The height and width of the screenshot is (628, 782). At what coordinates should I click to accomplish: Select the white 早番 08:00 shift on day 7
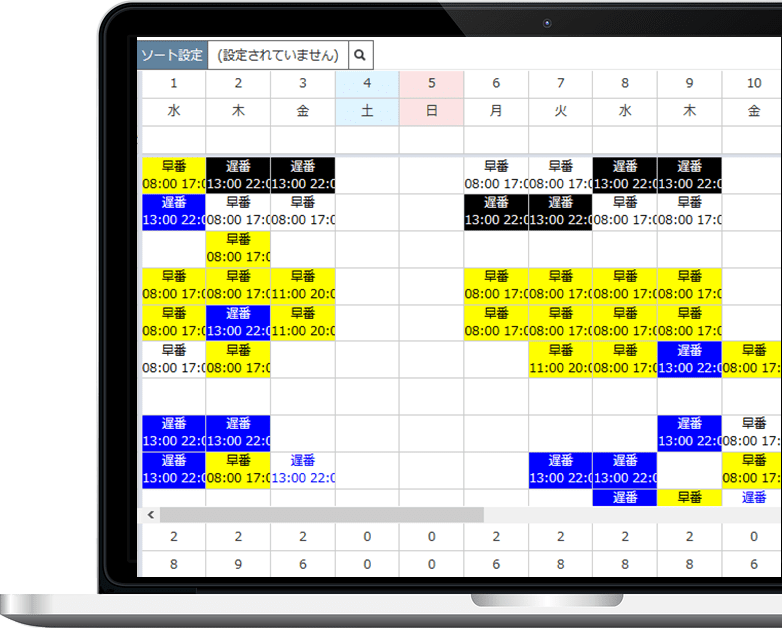tap(561, 175)
